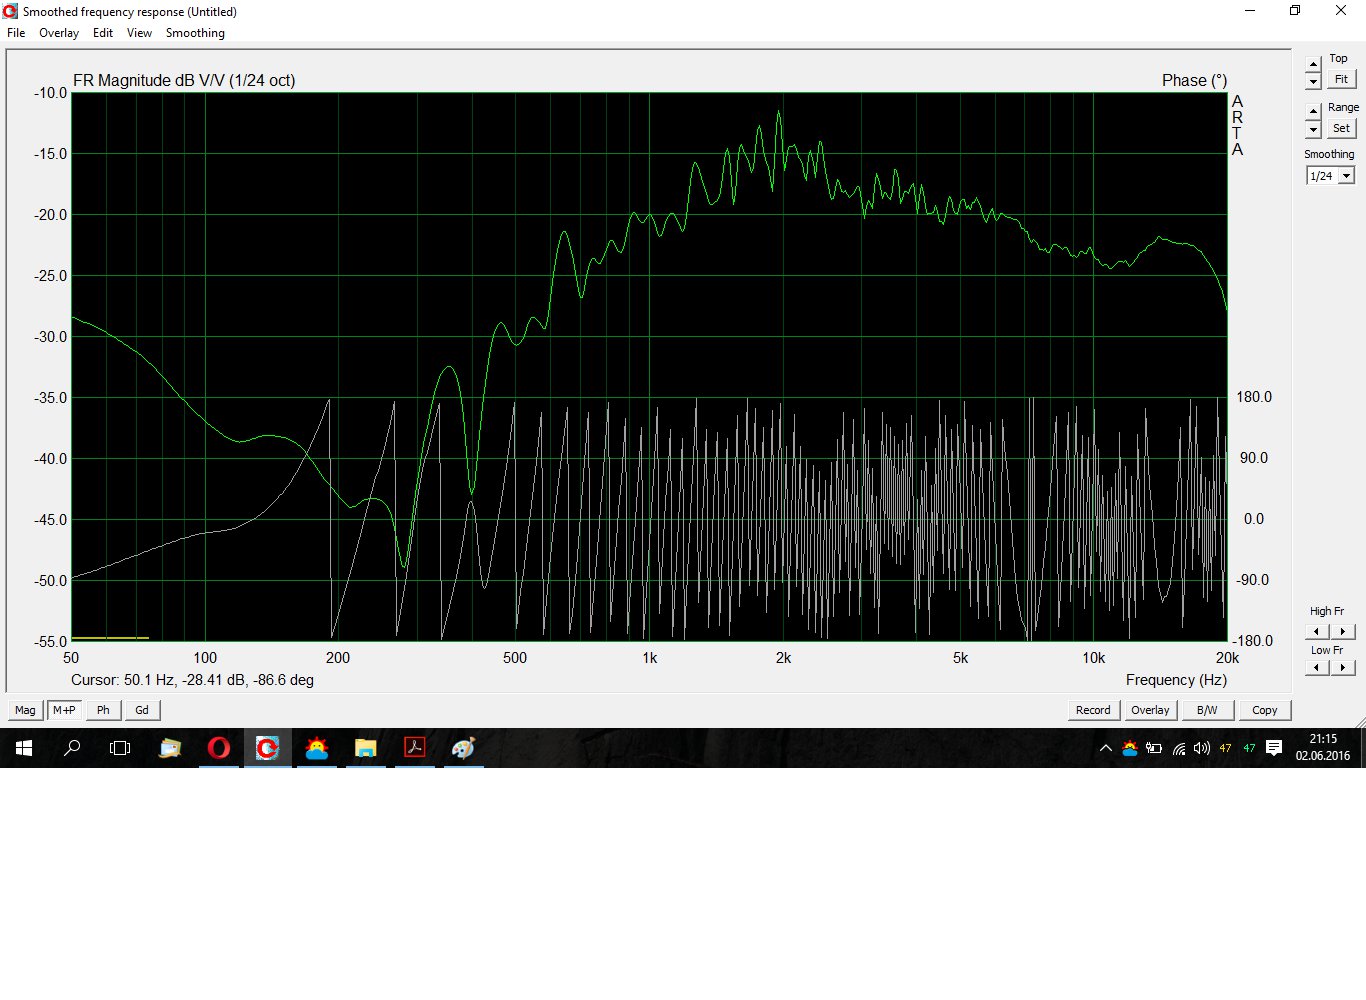Open the File menu
Image resolution: width=1366 pixels, height=1000 pixels.
16,33
